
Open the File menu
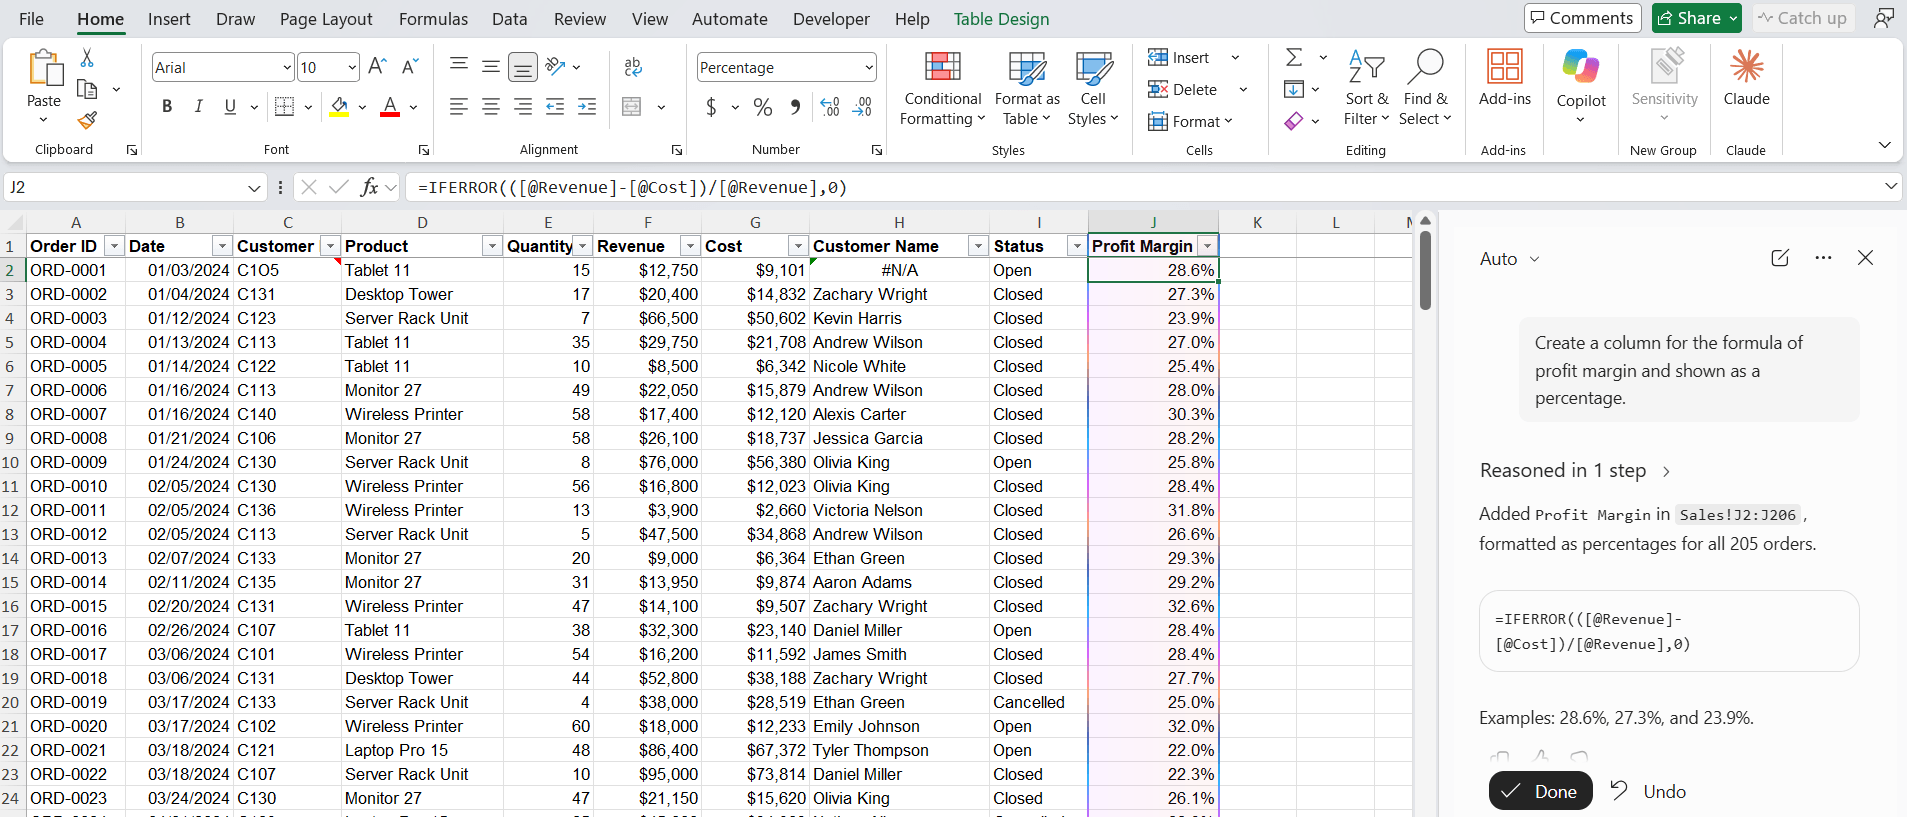point(32,18)
